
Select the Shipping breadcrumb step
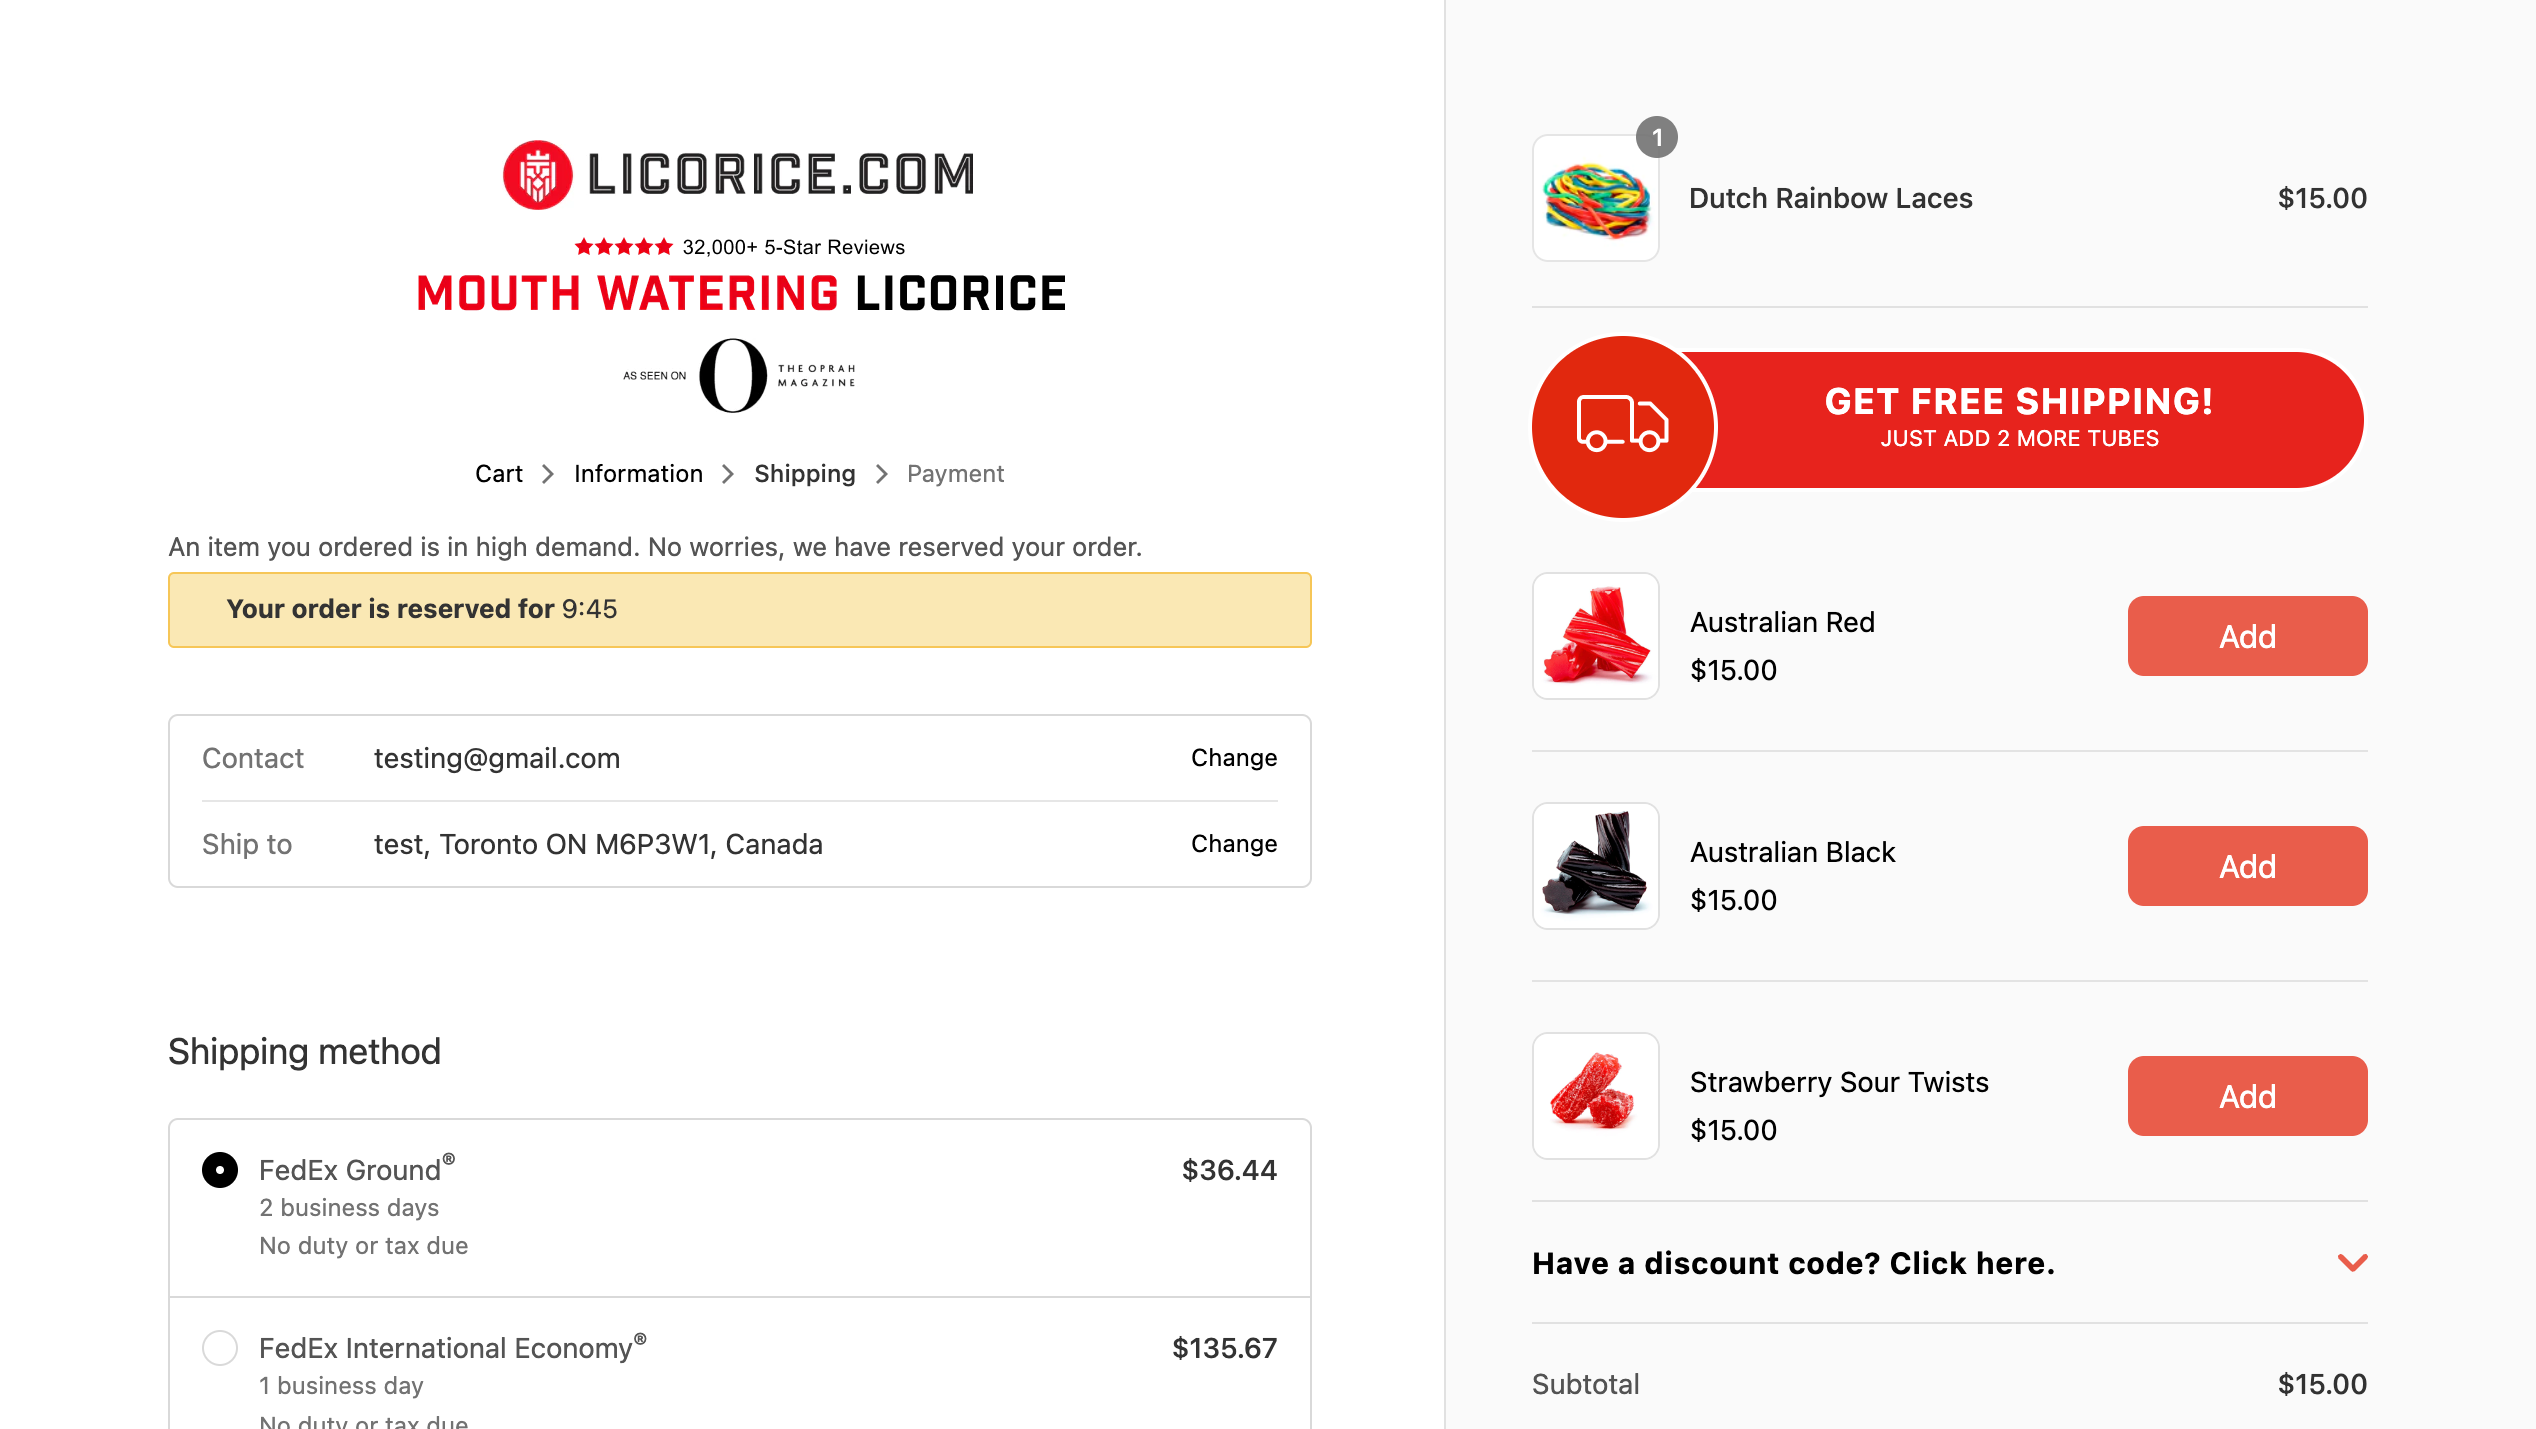coord(805,474)
